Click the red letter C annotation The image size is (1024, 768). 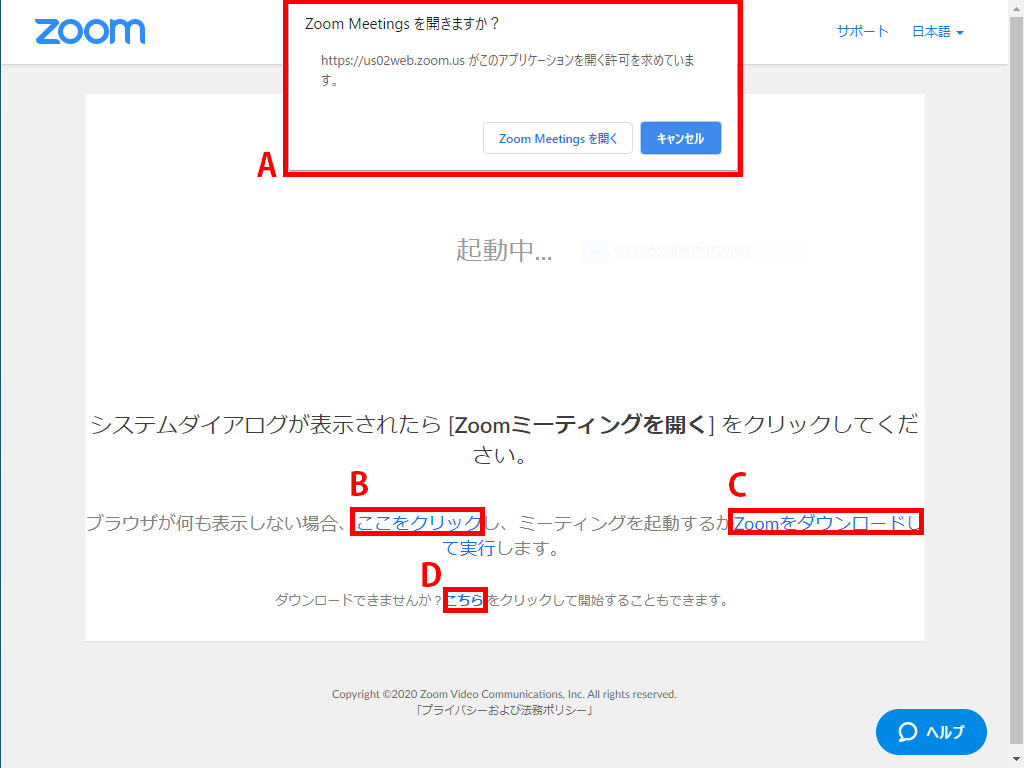(737, 485)
